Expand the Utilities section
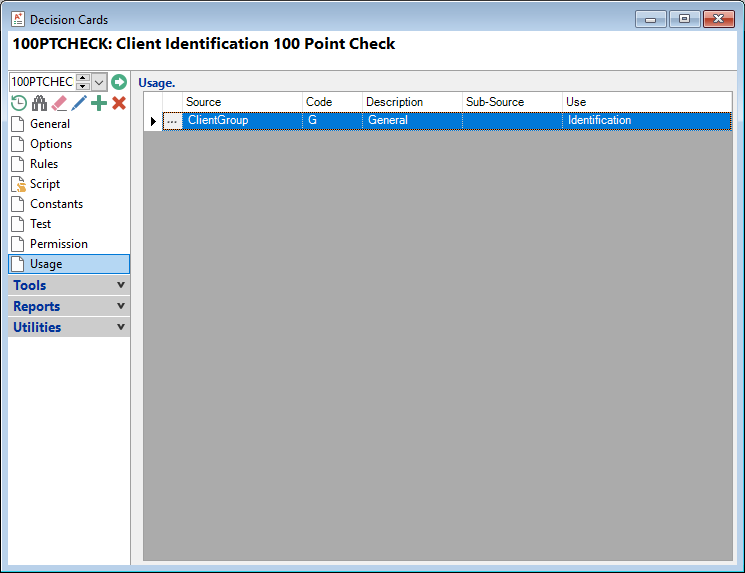The width and height of the screenshot is (745, 573). point(68,328)
